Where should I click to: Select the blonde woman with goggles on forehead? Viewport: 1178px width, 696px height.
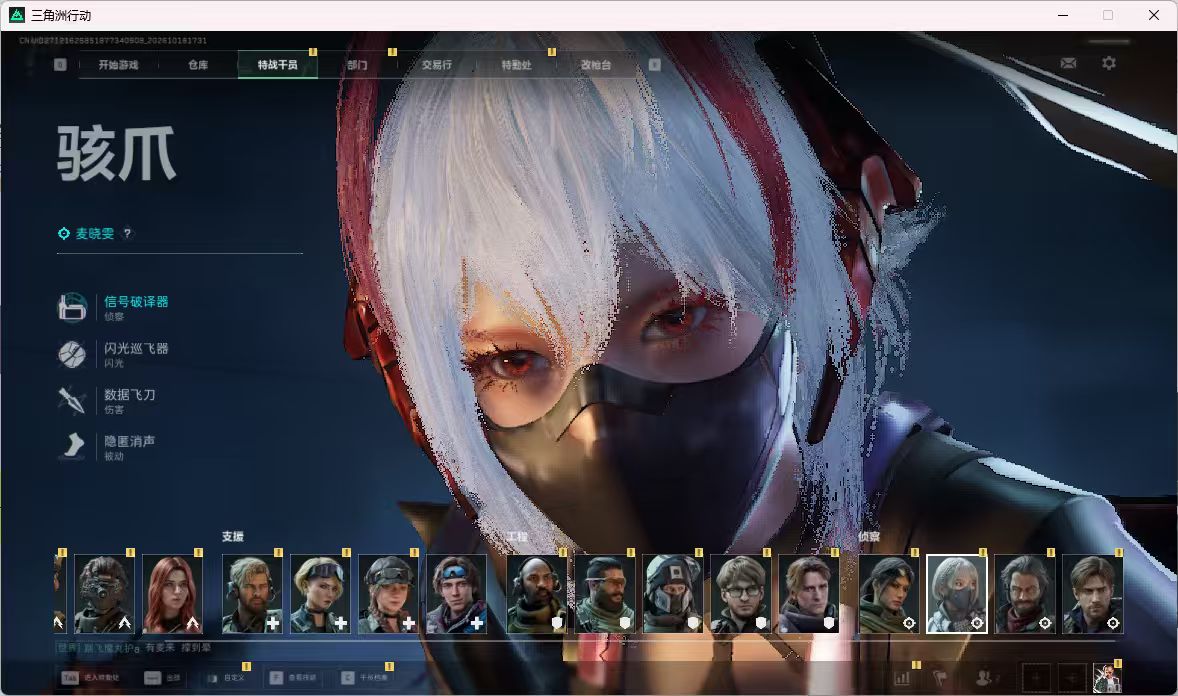(320, 594)
